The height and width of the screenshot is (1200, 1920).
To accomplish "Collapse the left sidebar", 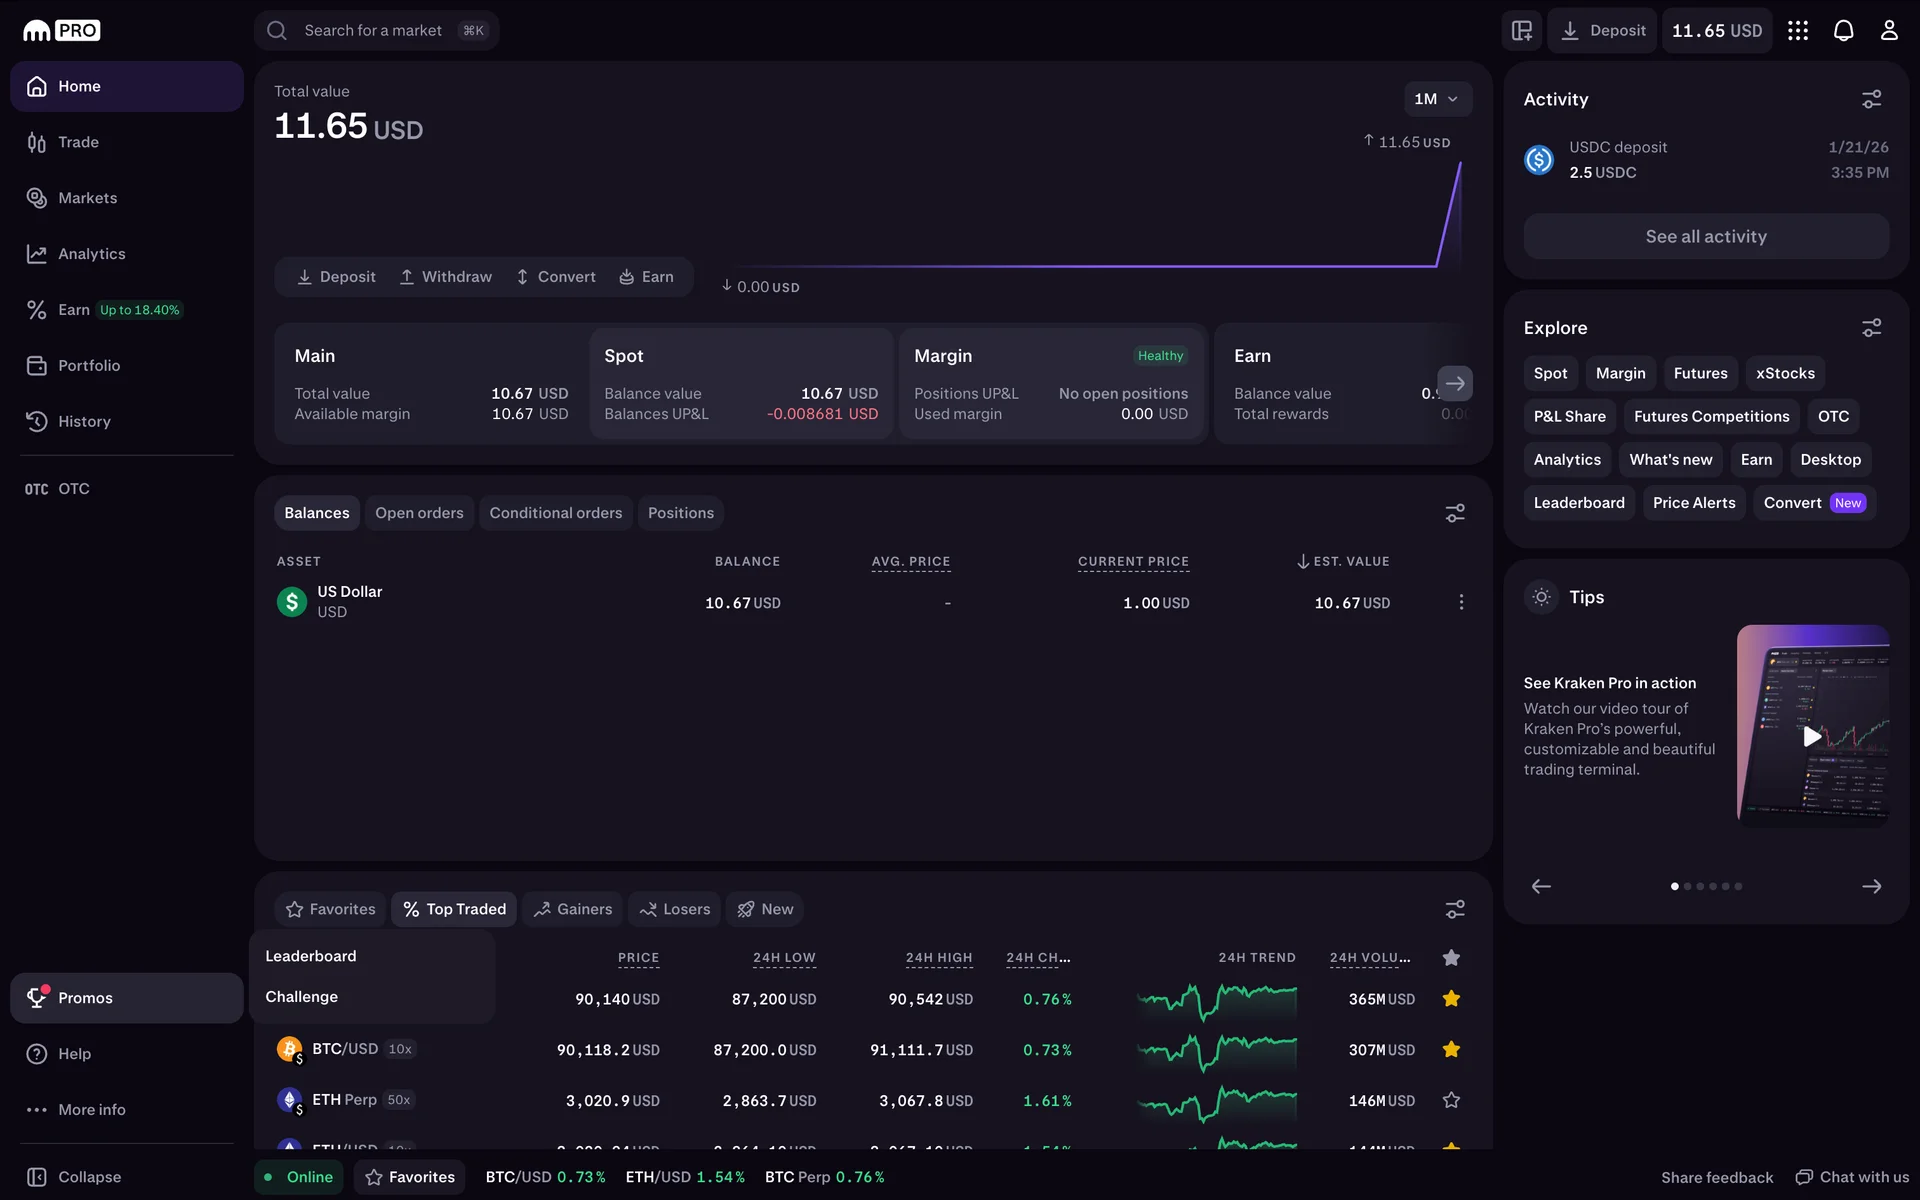I will coord(74,1177).
